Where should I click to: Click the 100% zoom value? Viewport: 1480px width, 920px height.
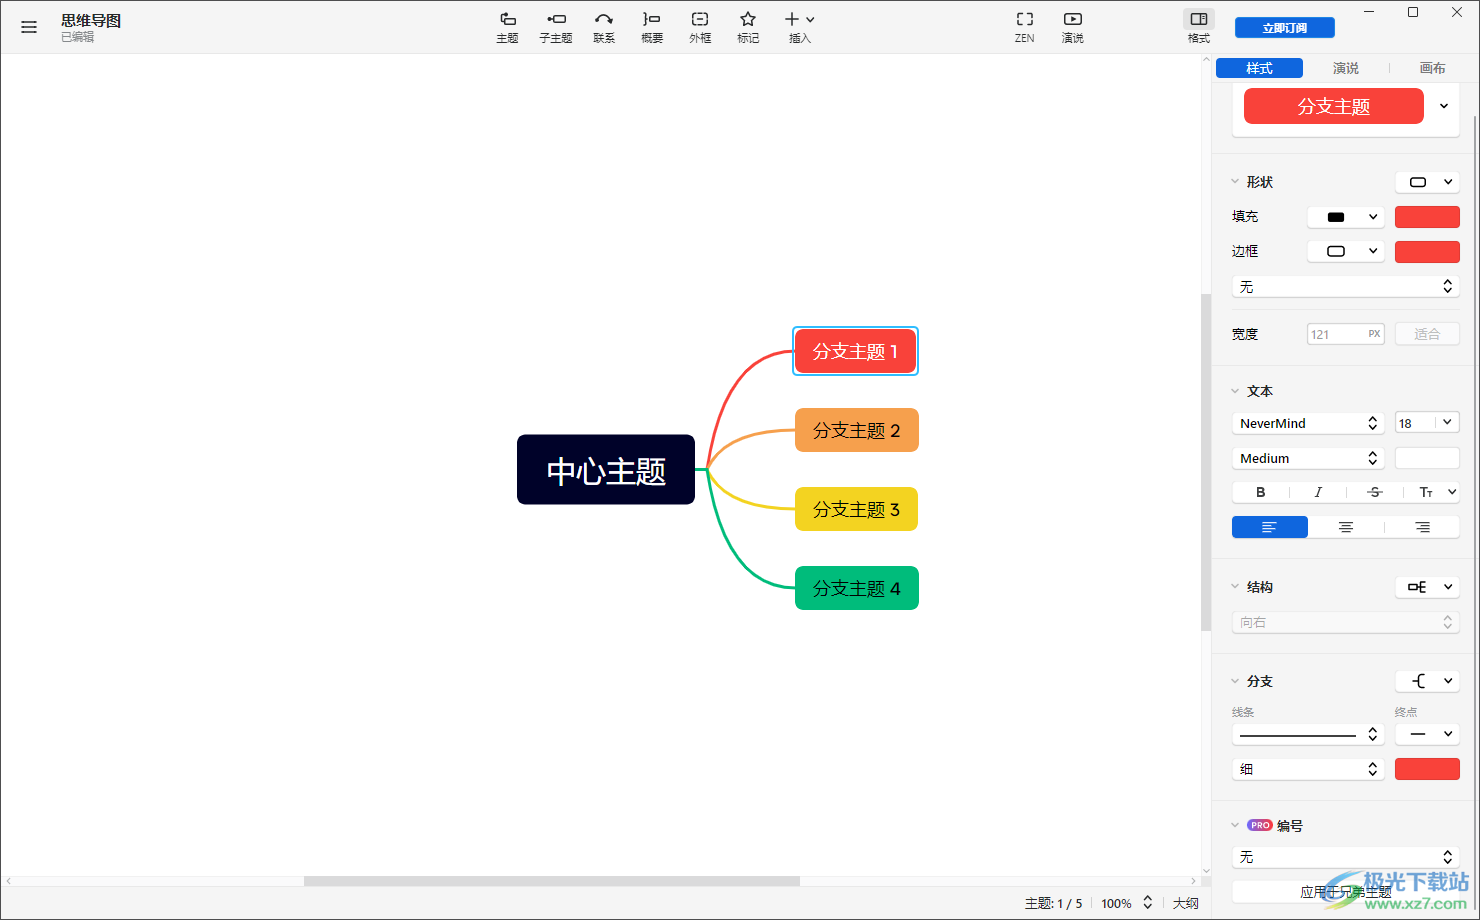1116,903
